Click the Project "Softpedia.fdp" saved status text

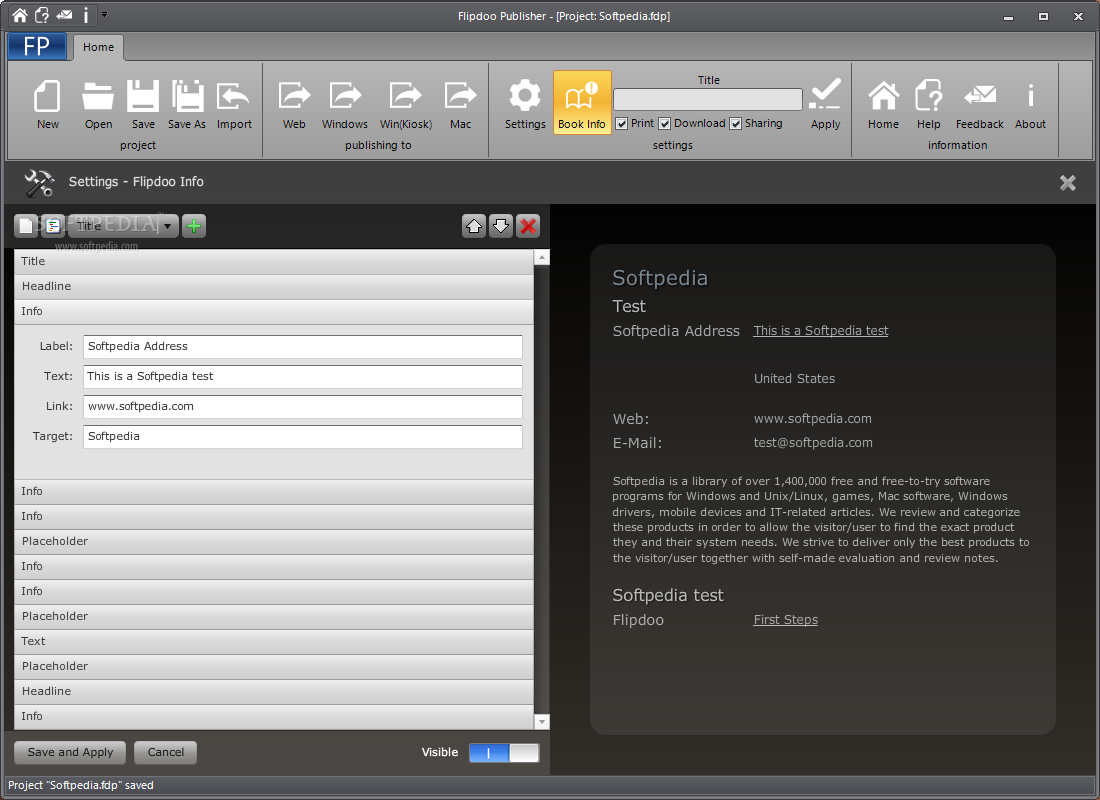click(81, 785)
